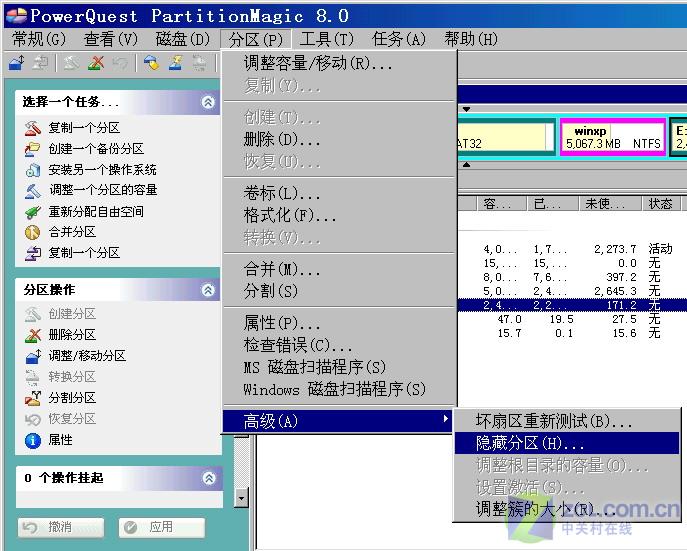Viewport: 687px width, 551px height.
Task: Click icon beside 重新分配自由空间
Action: pos(32,212)
